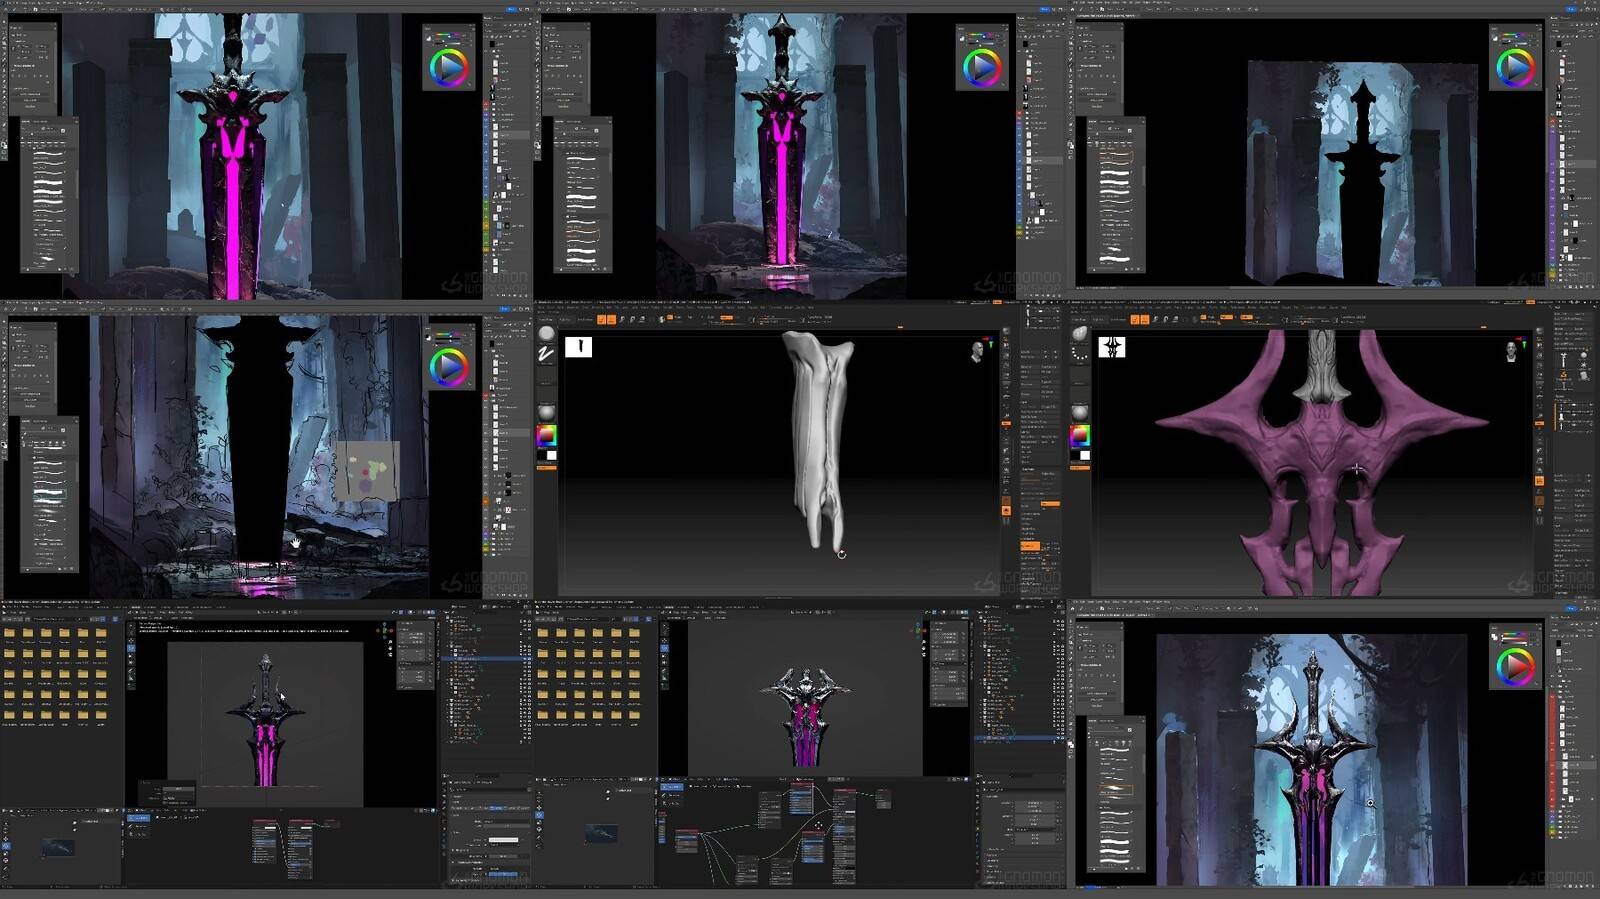Screen dimensions: 1600x899
Task: Click navigation axis gizmo in bottom-middle Blender viewport
Action: (920, 631)
